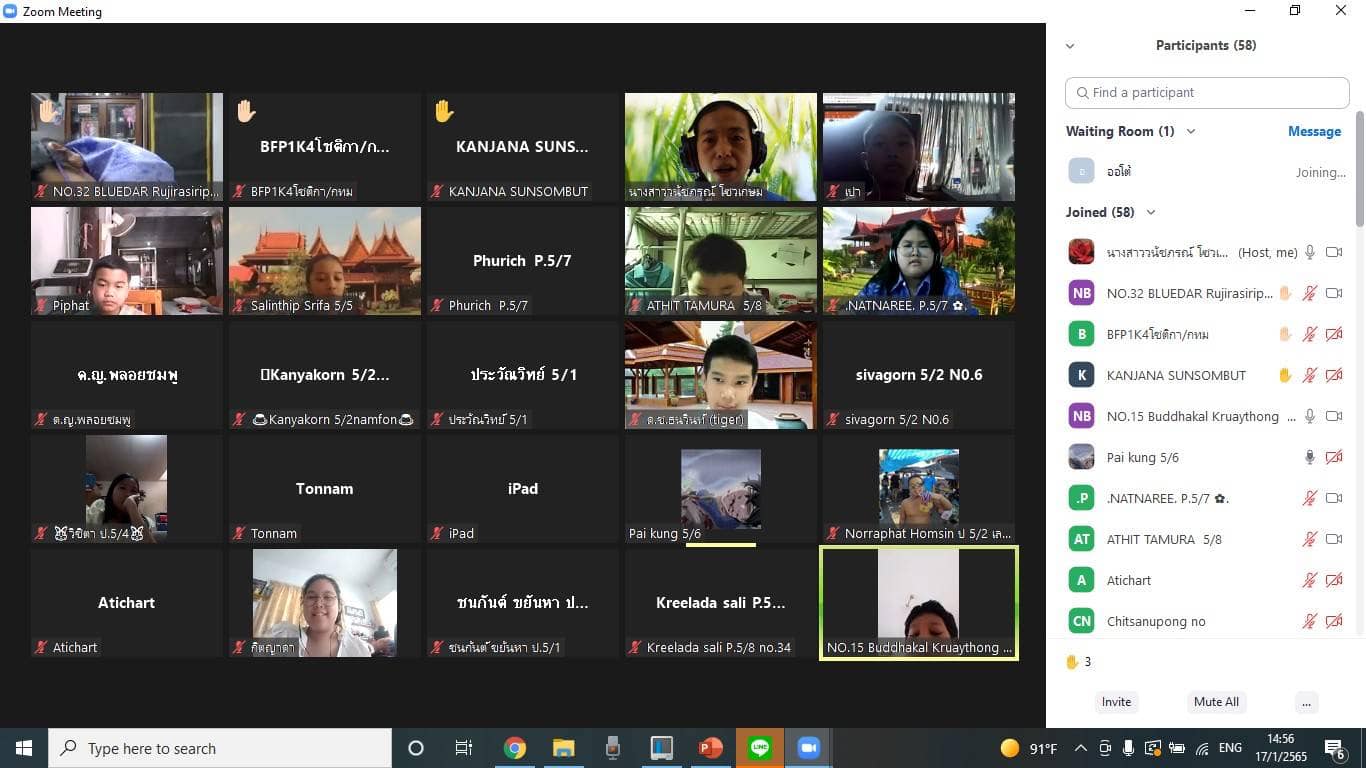Screen dimensions: 1366x768
Task: Collapse the Joined (58) section chevron
Action: pyautogui.click(x=1150, y=212)
